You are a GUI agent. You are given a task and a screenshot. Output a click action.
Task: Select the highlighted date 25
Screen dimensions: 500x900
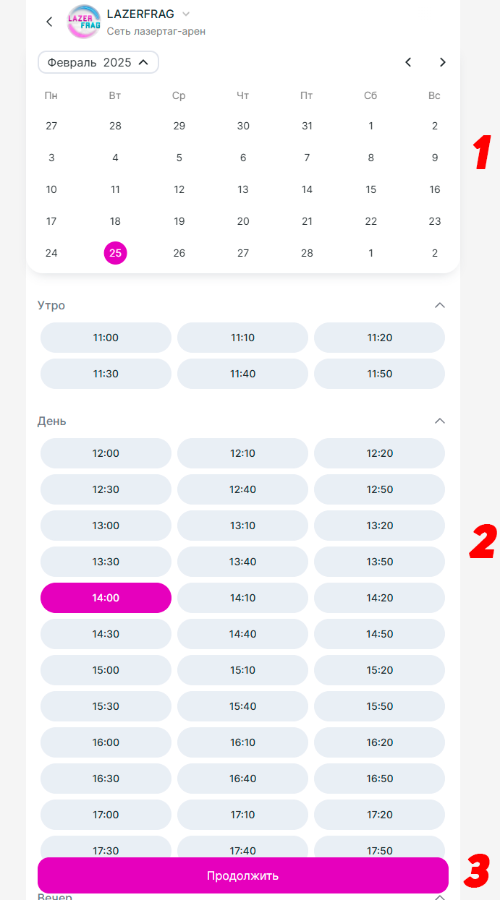point(115,253)
